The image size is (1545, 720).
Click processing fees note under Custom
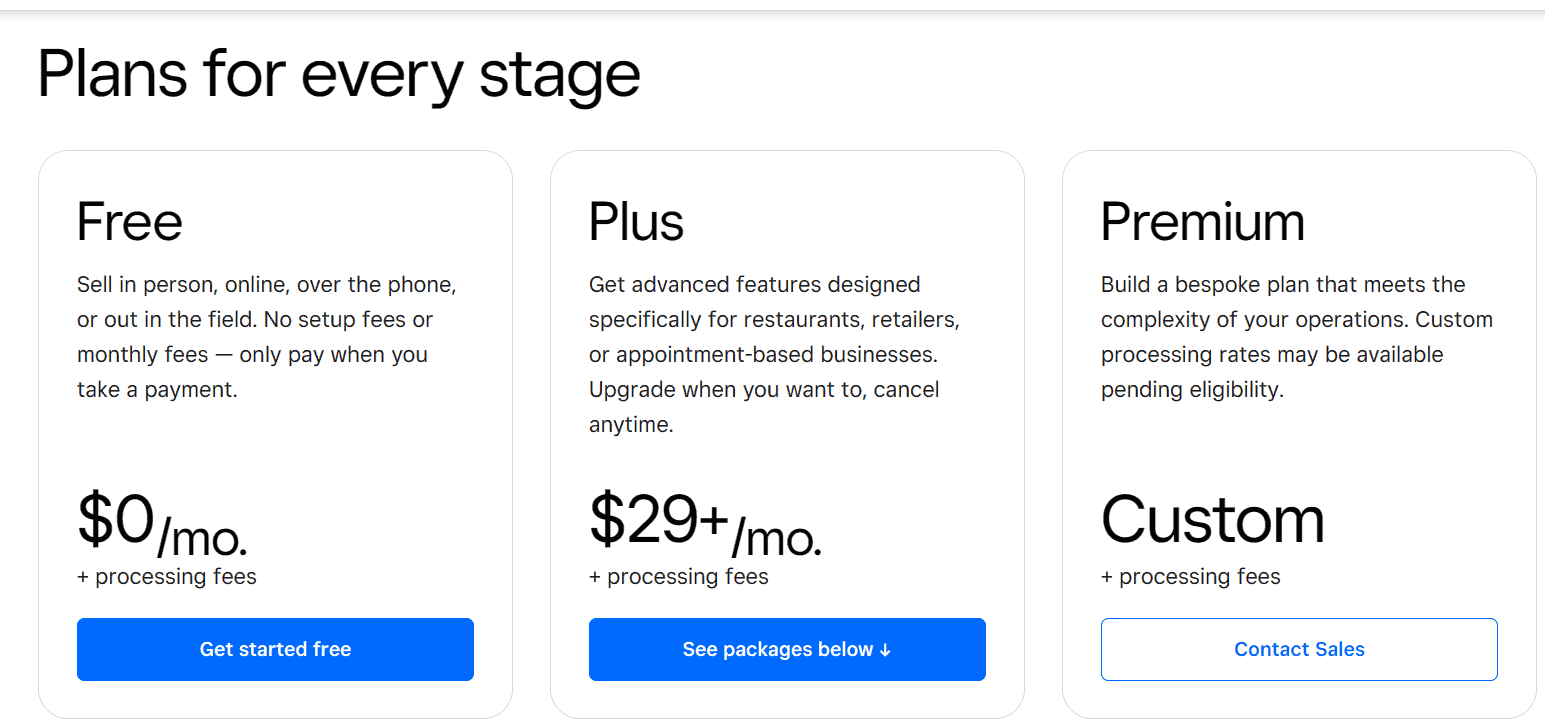click(x=1191, y=577)
